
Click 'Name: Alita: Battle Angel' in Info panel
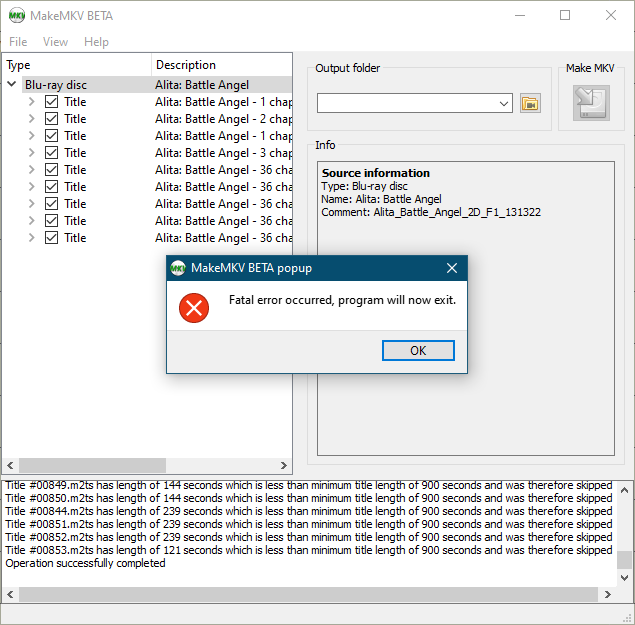pos(381,199)
